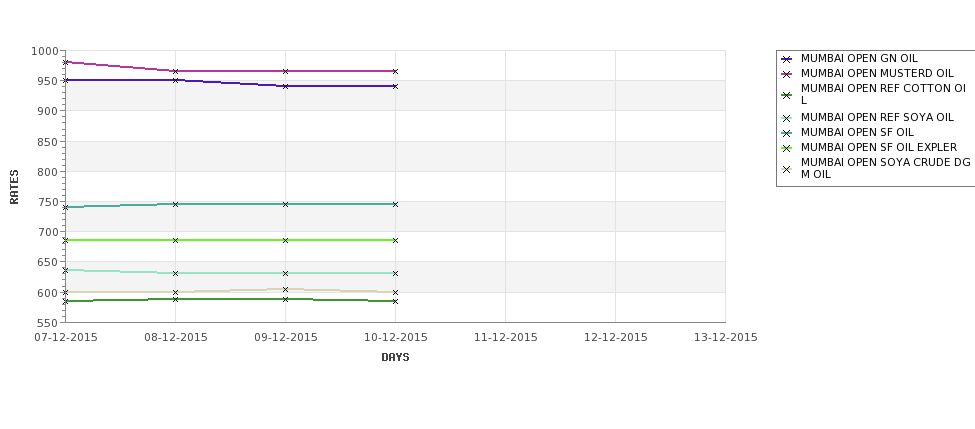Select the SF OIL EXPLER point on 09-12-2015
This screenshot has height=429, width=975.
pyautogui.click(x=285, y=240)
